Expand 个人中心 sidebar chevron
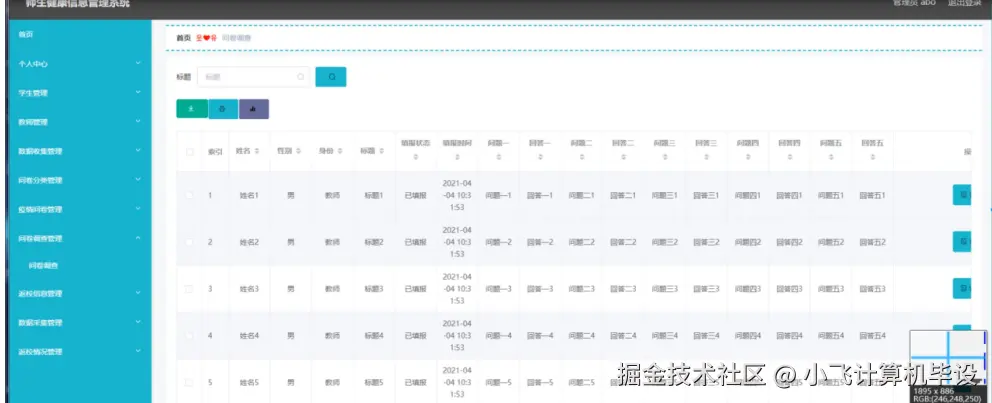992x403 pixels. pos(138,63)
